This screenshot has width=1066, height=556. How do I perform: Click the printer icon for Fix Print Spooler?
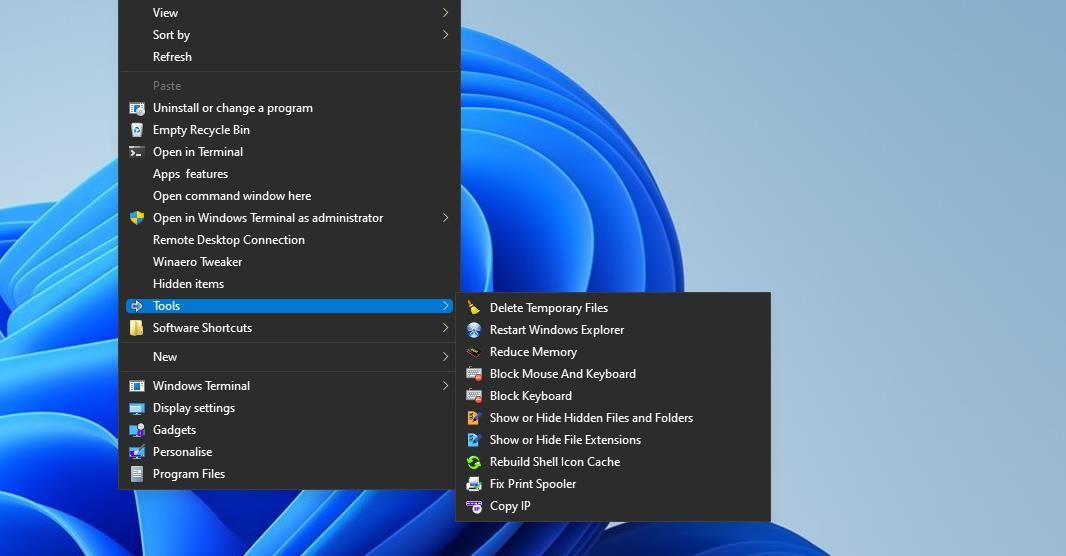[x=474, y=484]
